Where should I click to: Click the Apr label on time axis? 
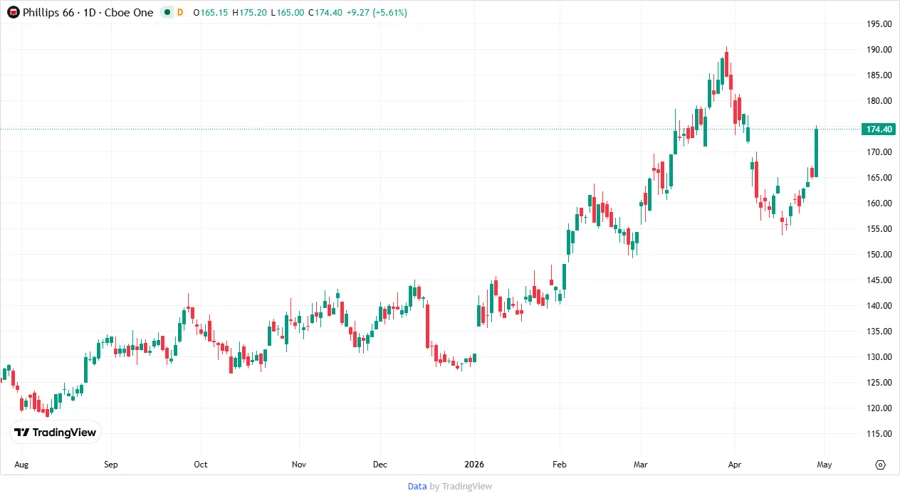tap(735, 464)
